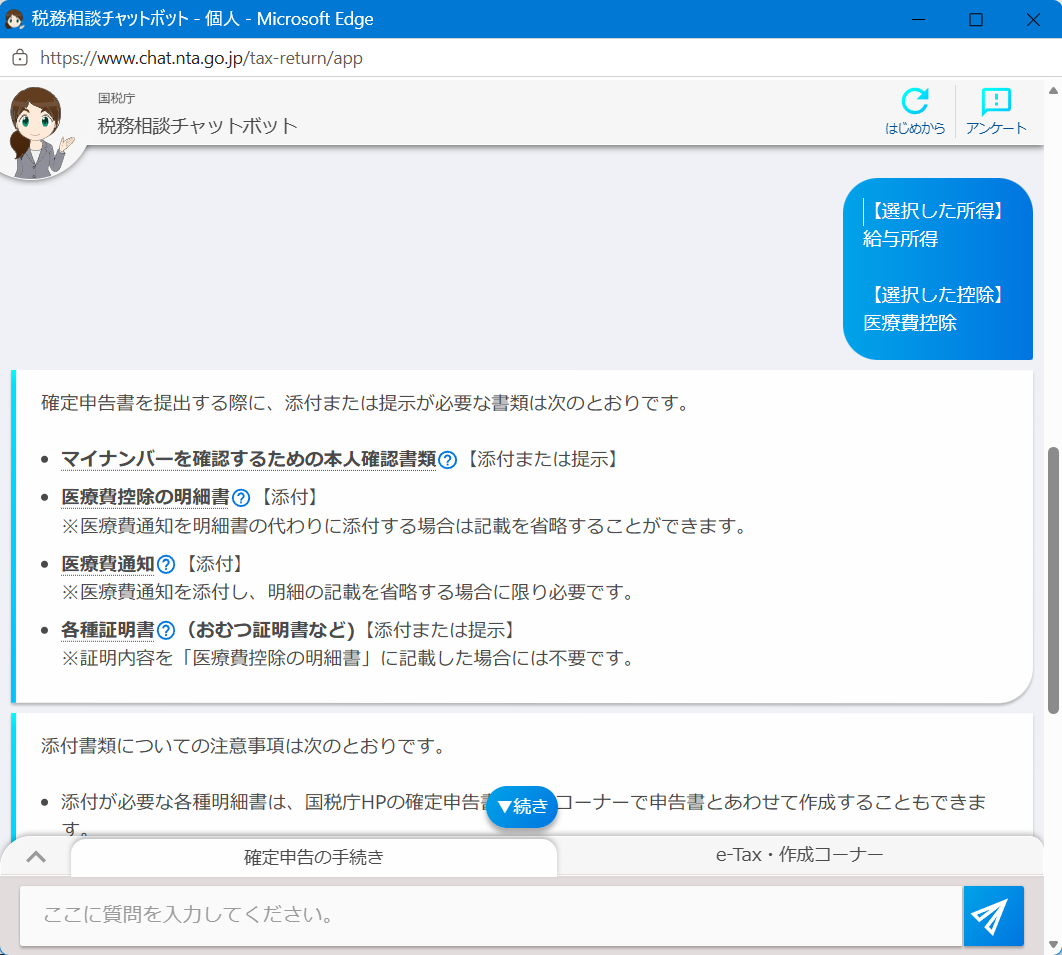This screenshot has width=1062, height=955.
Task: Open help icon next to マイナンバー本人確認書類
Action: coord(448,461)
